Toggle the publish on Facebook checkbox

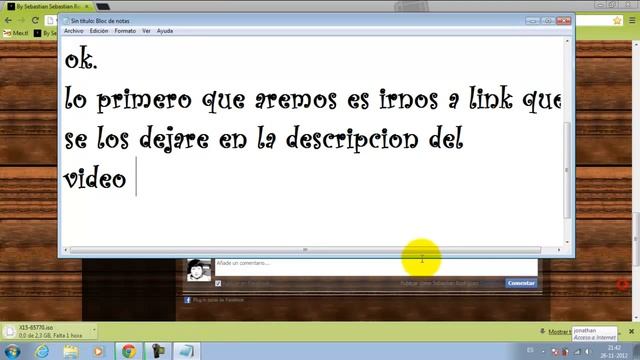click(218, 283)
